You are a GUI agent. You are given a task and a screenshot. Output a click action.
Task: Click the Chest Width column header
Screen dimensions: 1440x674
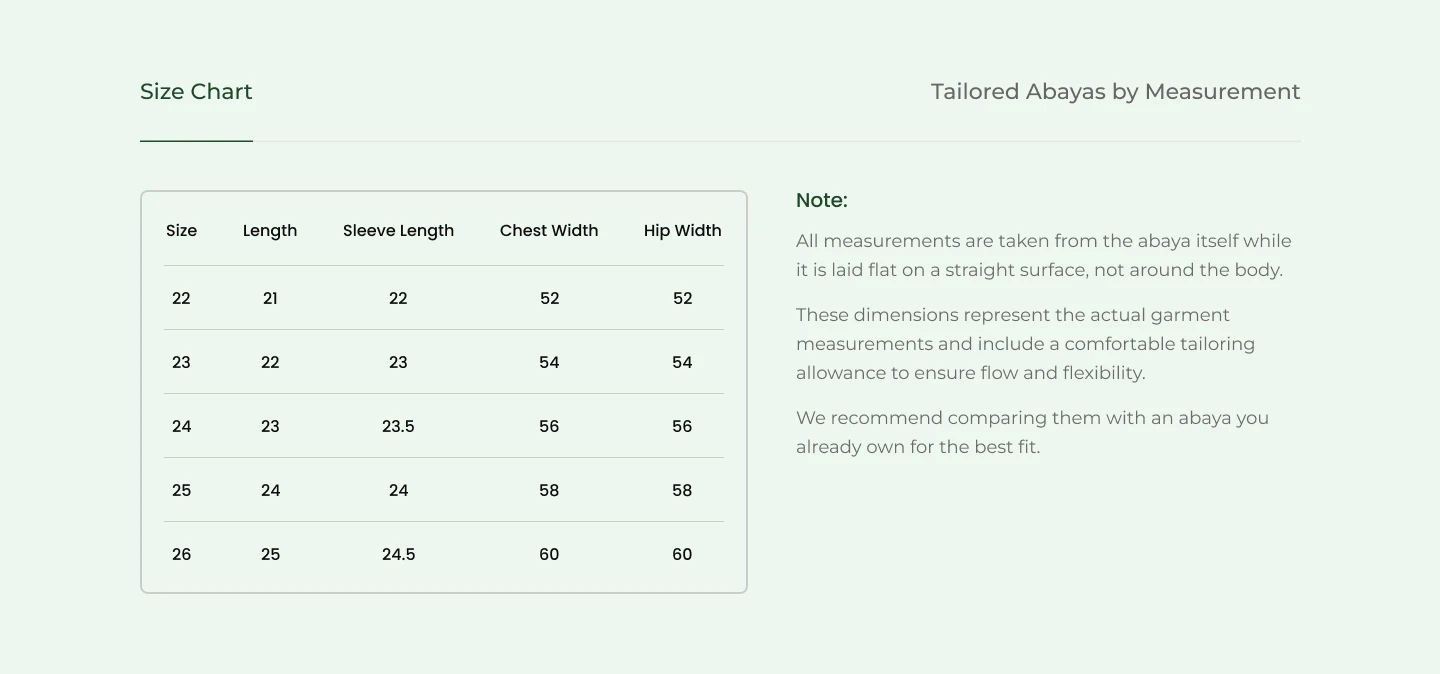pos(549,231)
